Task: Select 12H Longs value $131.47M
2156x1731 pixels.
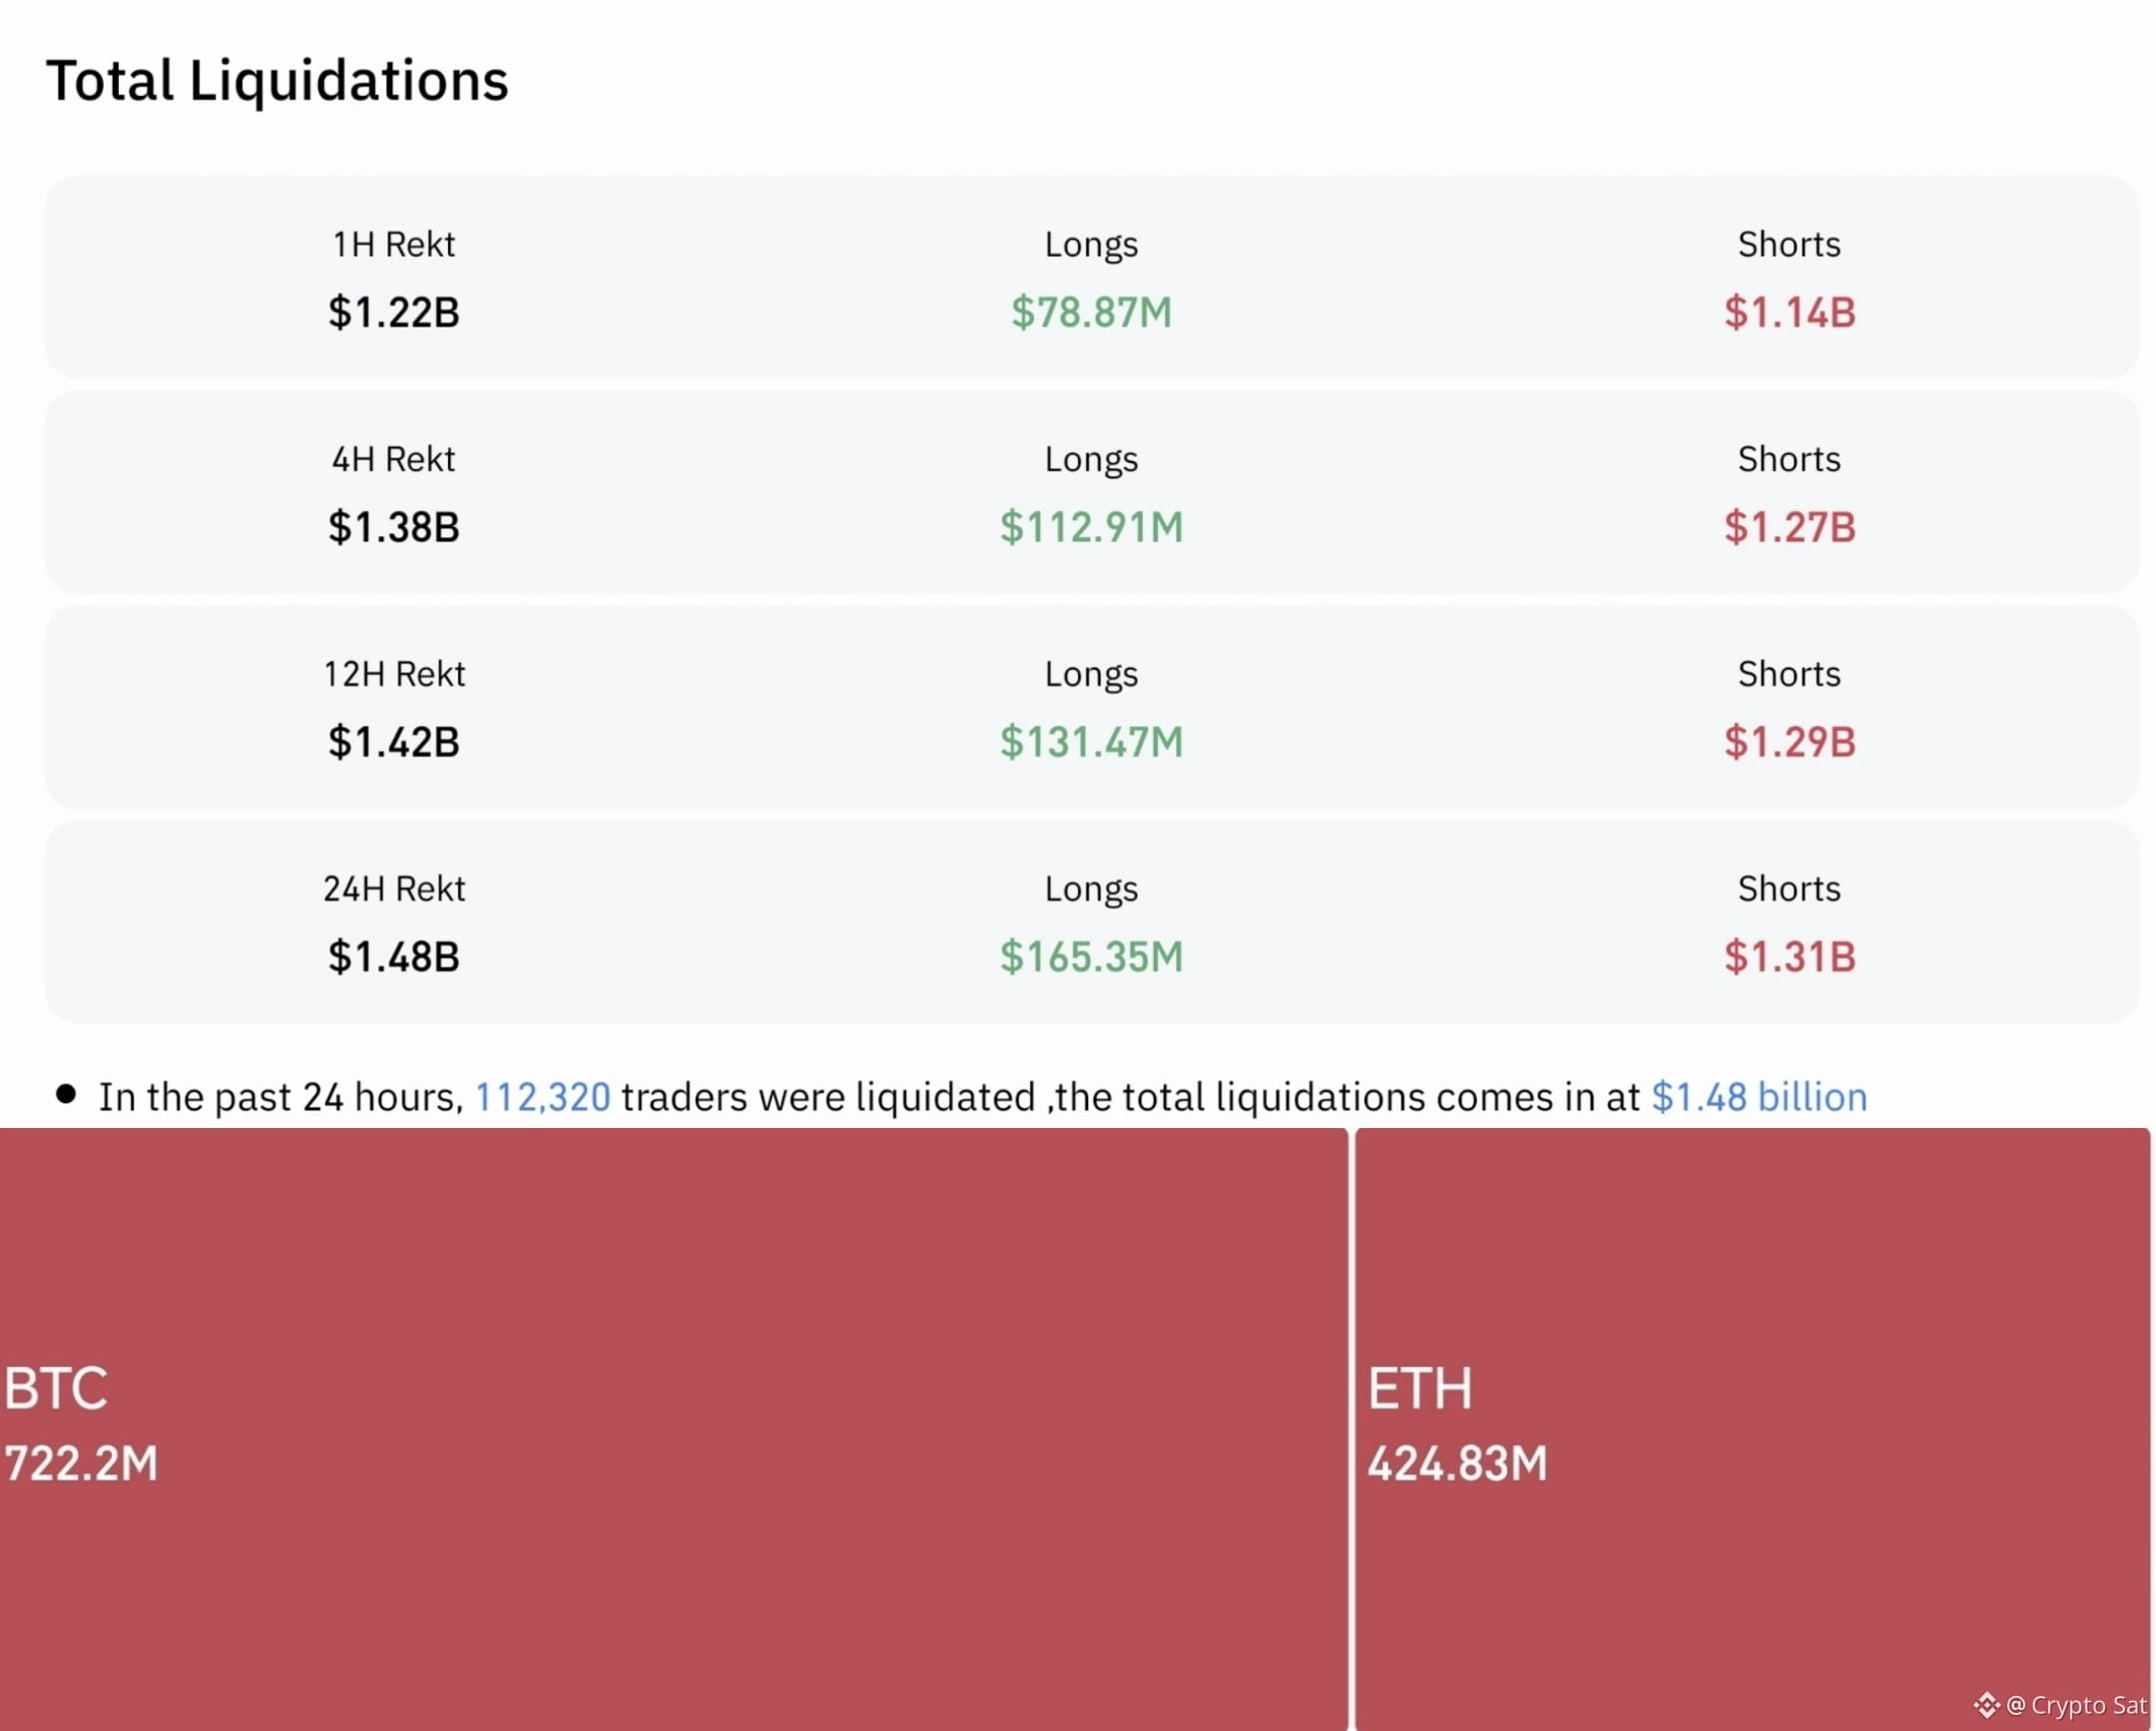Action: 1091,742
